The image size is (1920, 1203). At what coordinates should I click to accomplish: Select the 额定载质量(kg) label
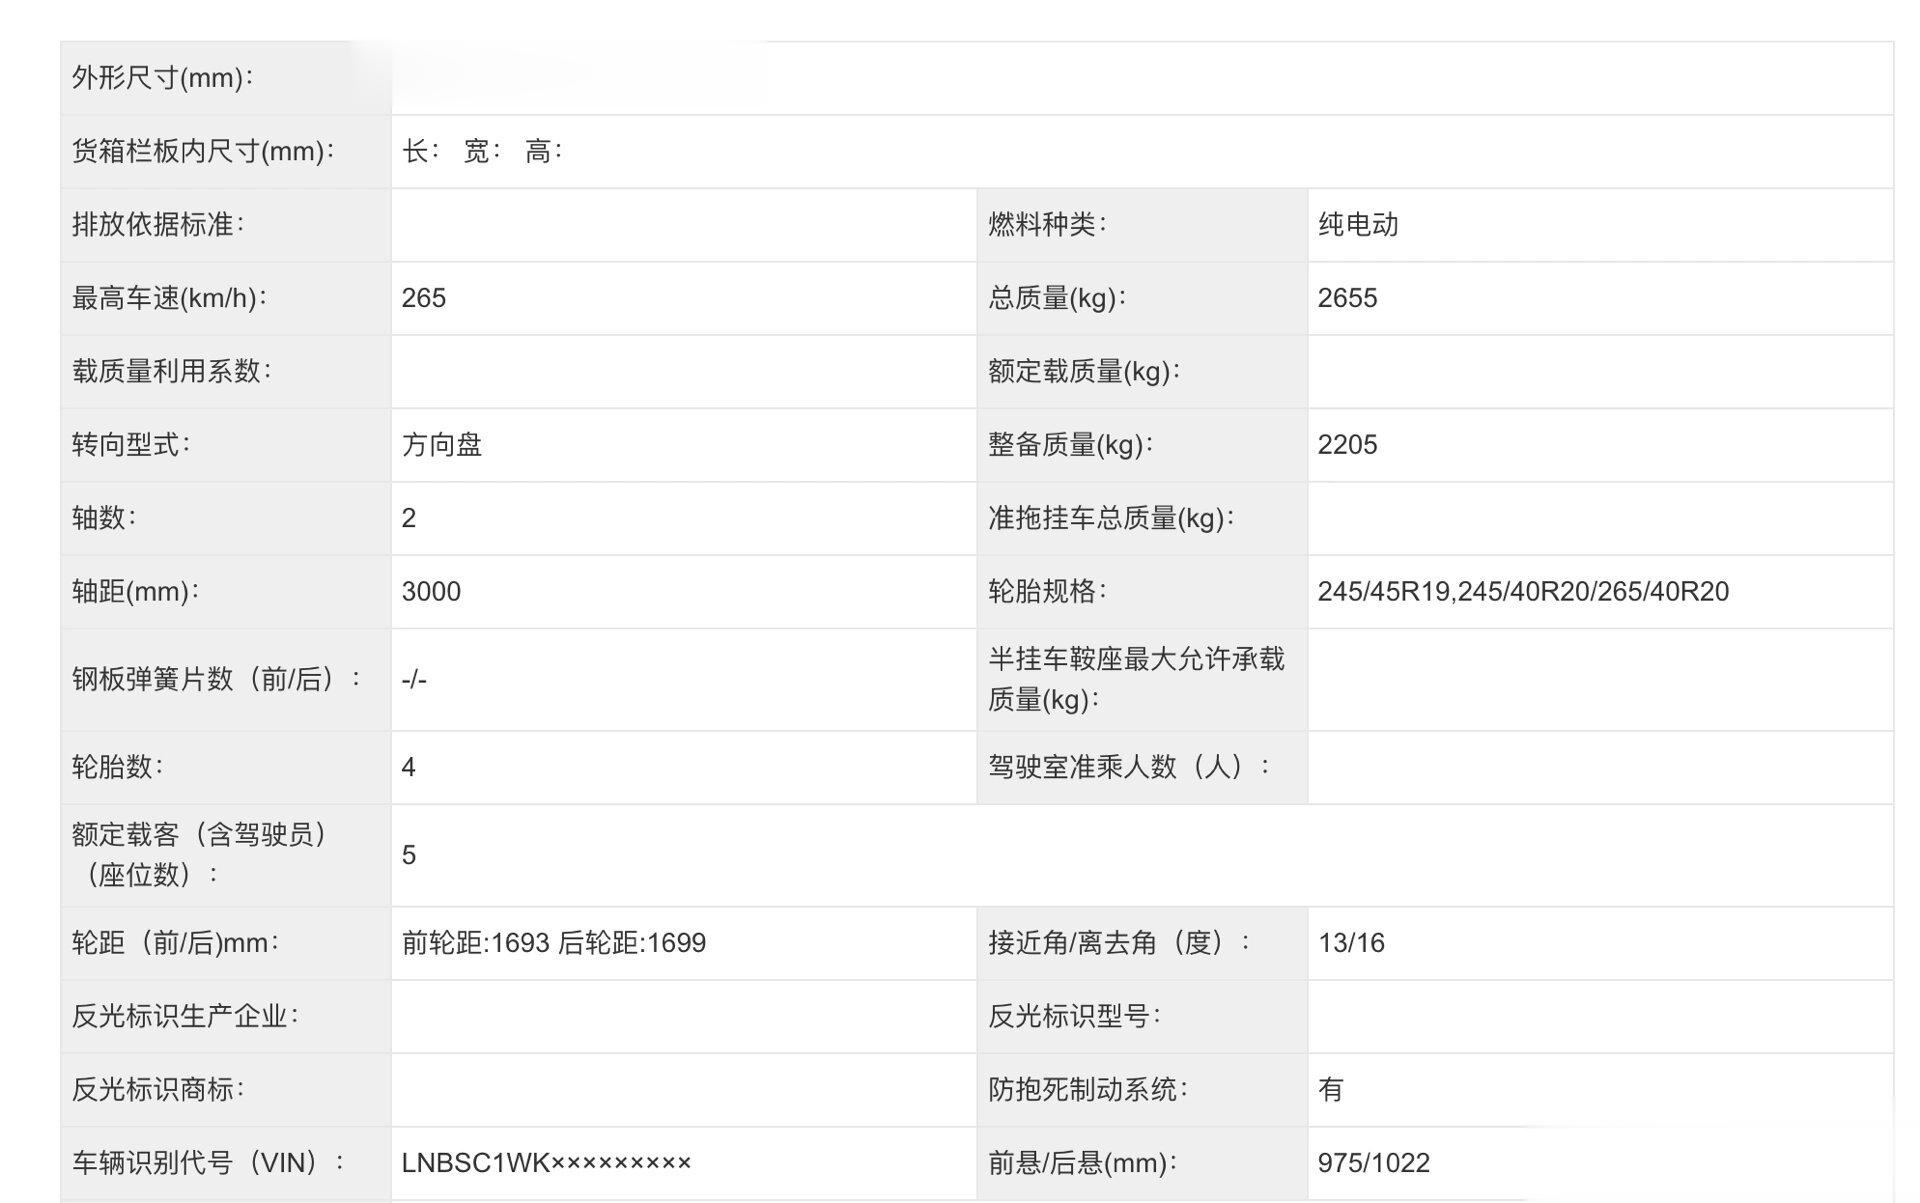point(1084,371)
